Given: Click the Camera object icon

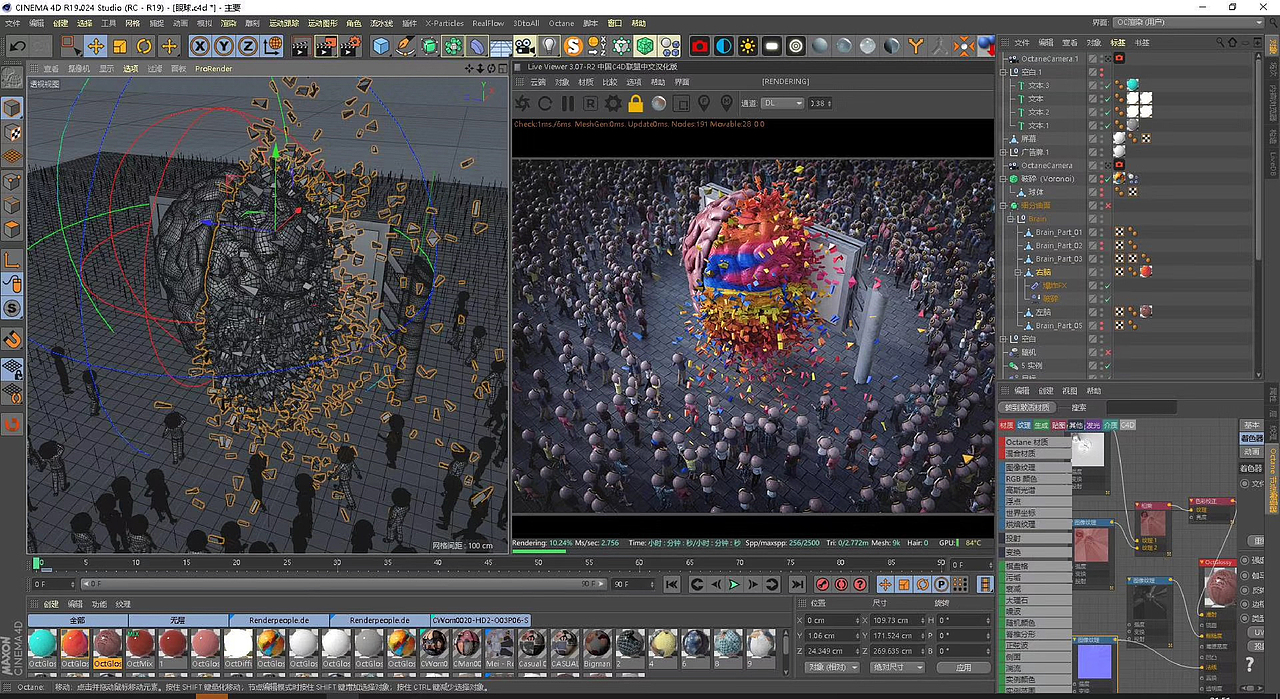Looking at the screenshot, I should coord(525,46).
